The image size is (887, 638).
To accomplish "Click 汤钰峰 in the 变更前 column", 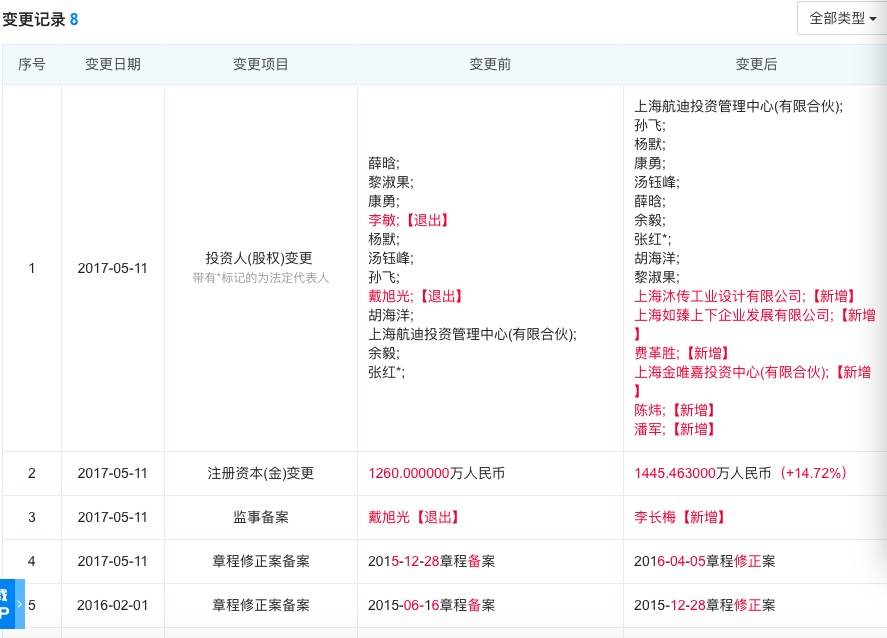I will click(x=390, y=258).
